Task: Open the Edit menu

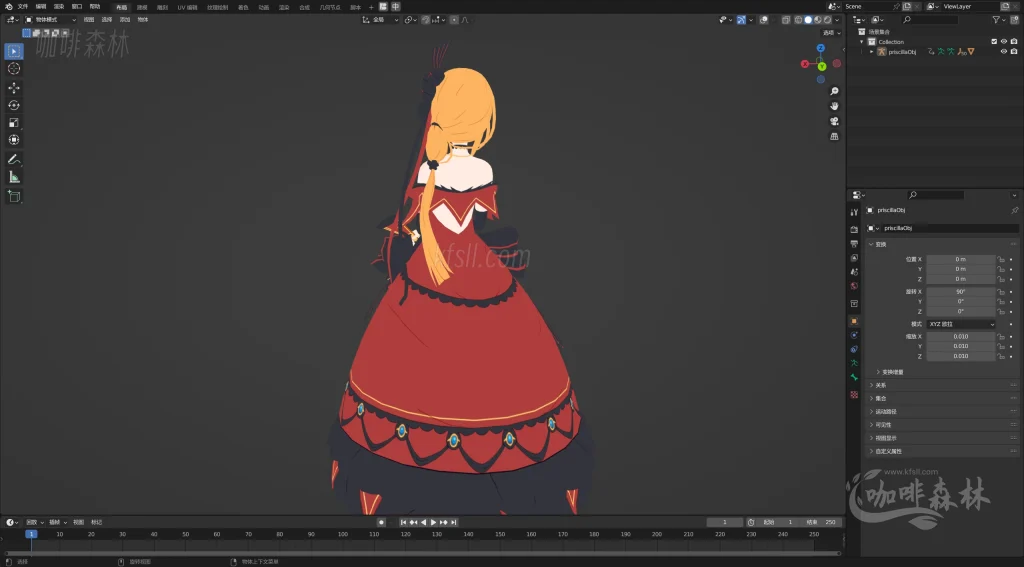Action: [x=40, y=7]
